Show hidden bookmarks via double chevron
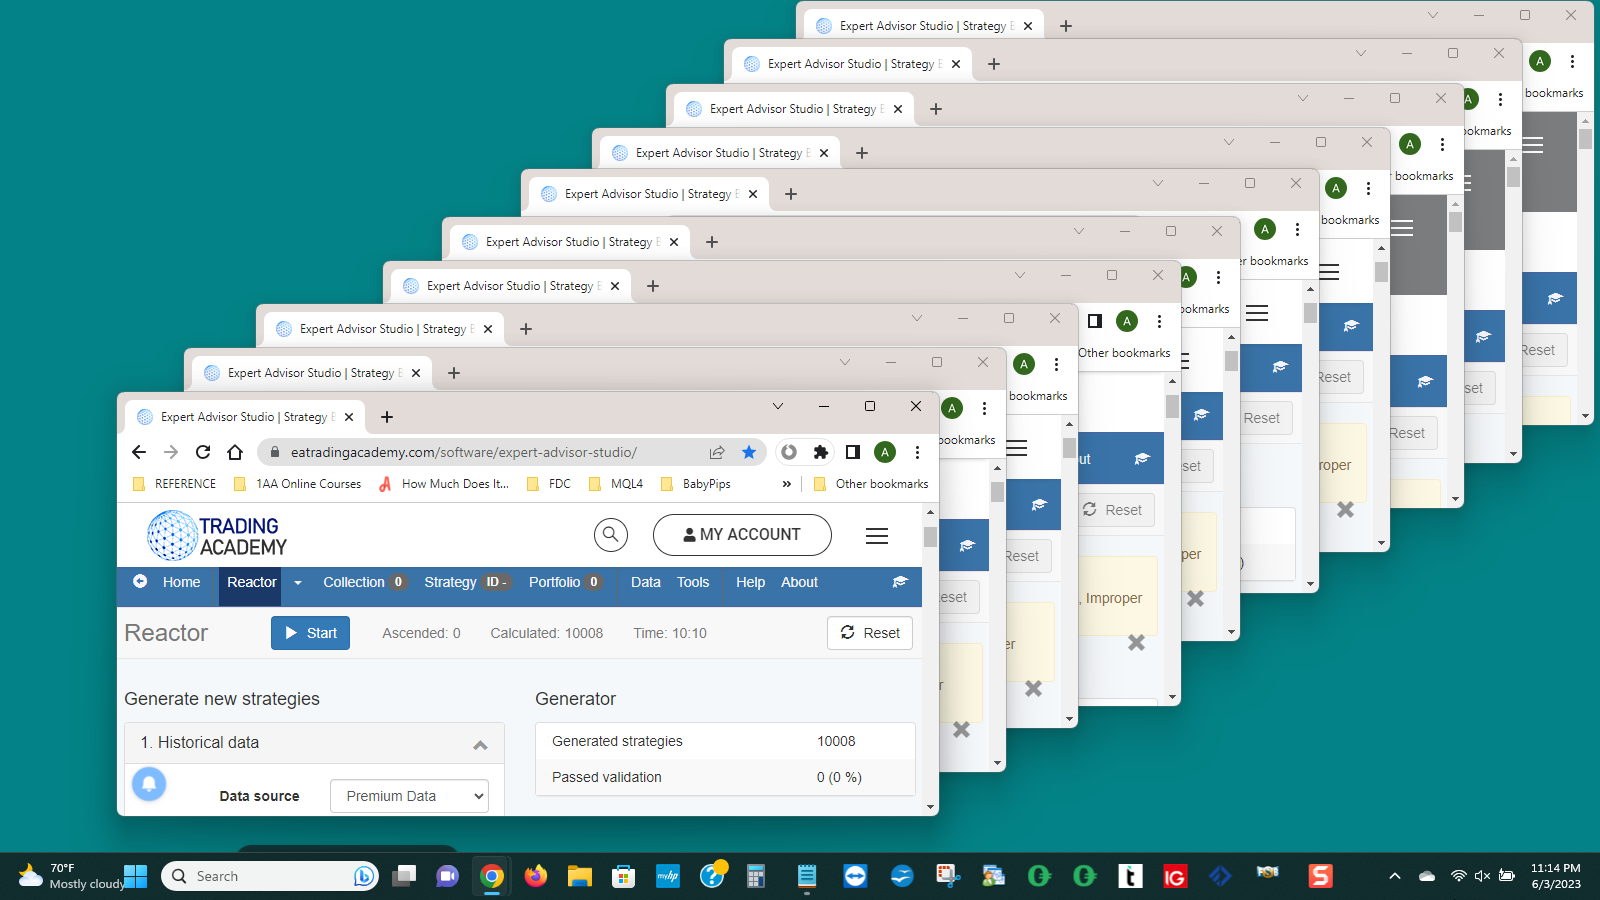This screenshot has width=1600, height=900. (x=786, y=484)
